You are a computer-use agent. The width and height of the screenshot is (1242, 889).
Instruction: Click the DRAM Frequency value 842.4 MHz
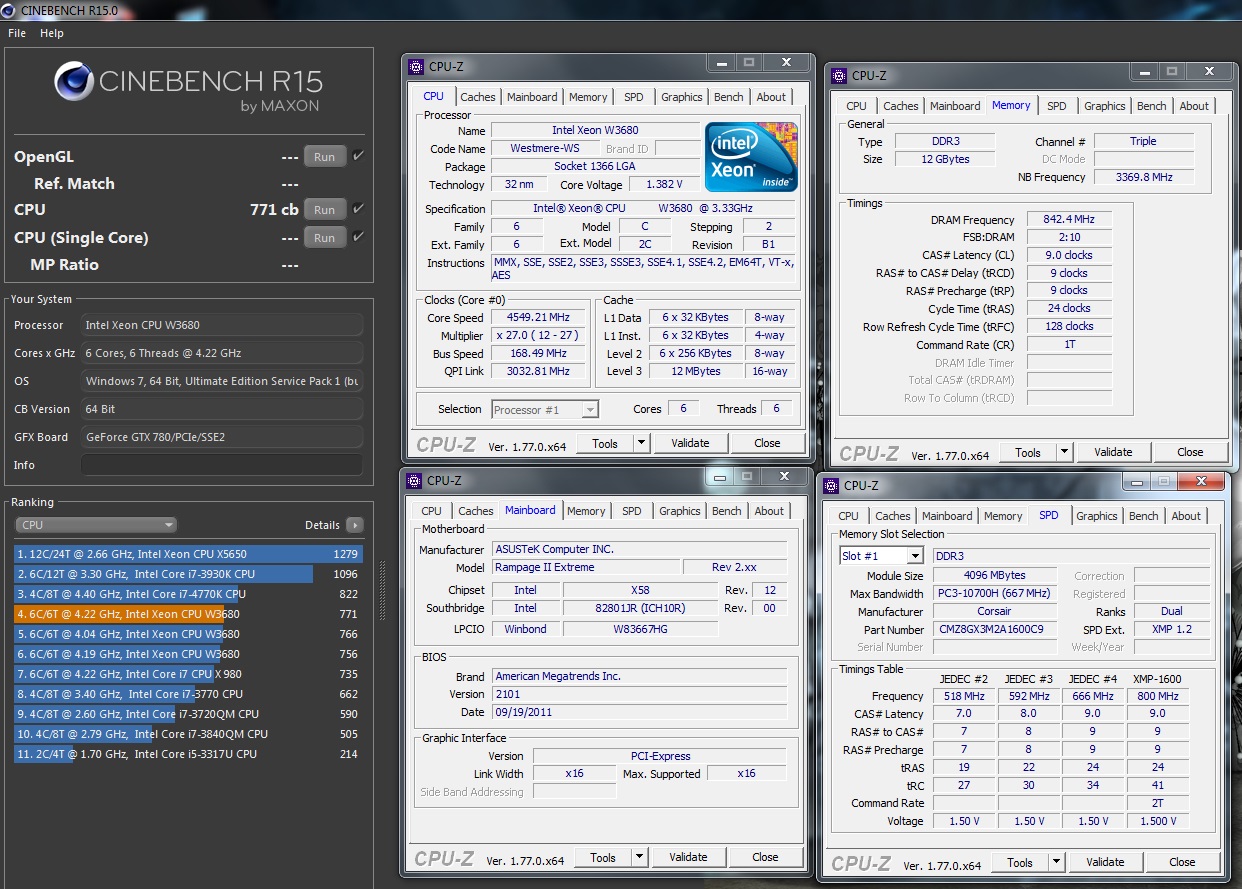1069,220
